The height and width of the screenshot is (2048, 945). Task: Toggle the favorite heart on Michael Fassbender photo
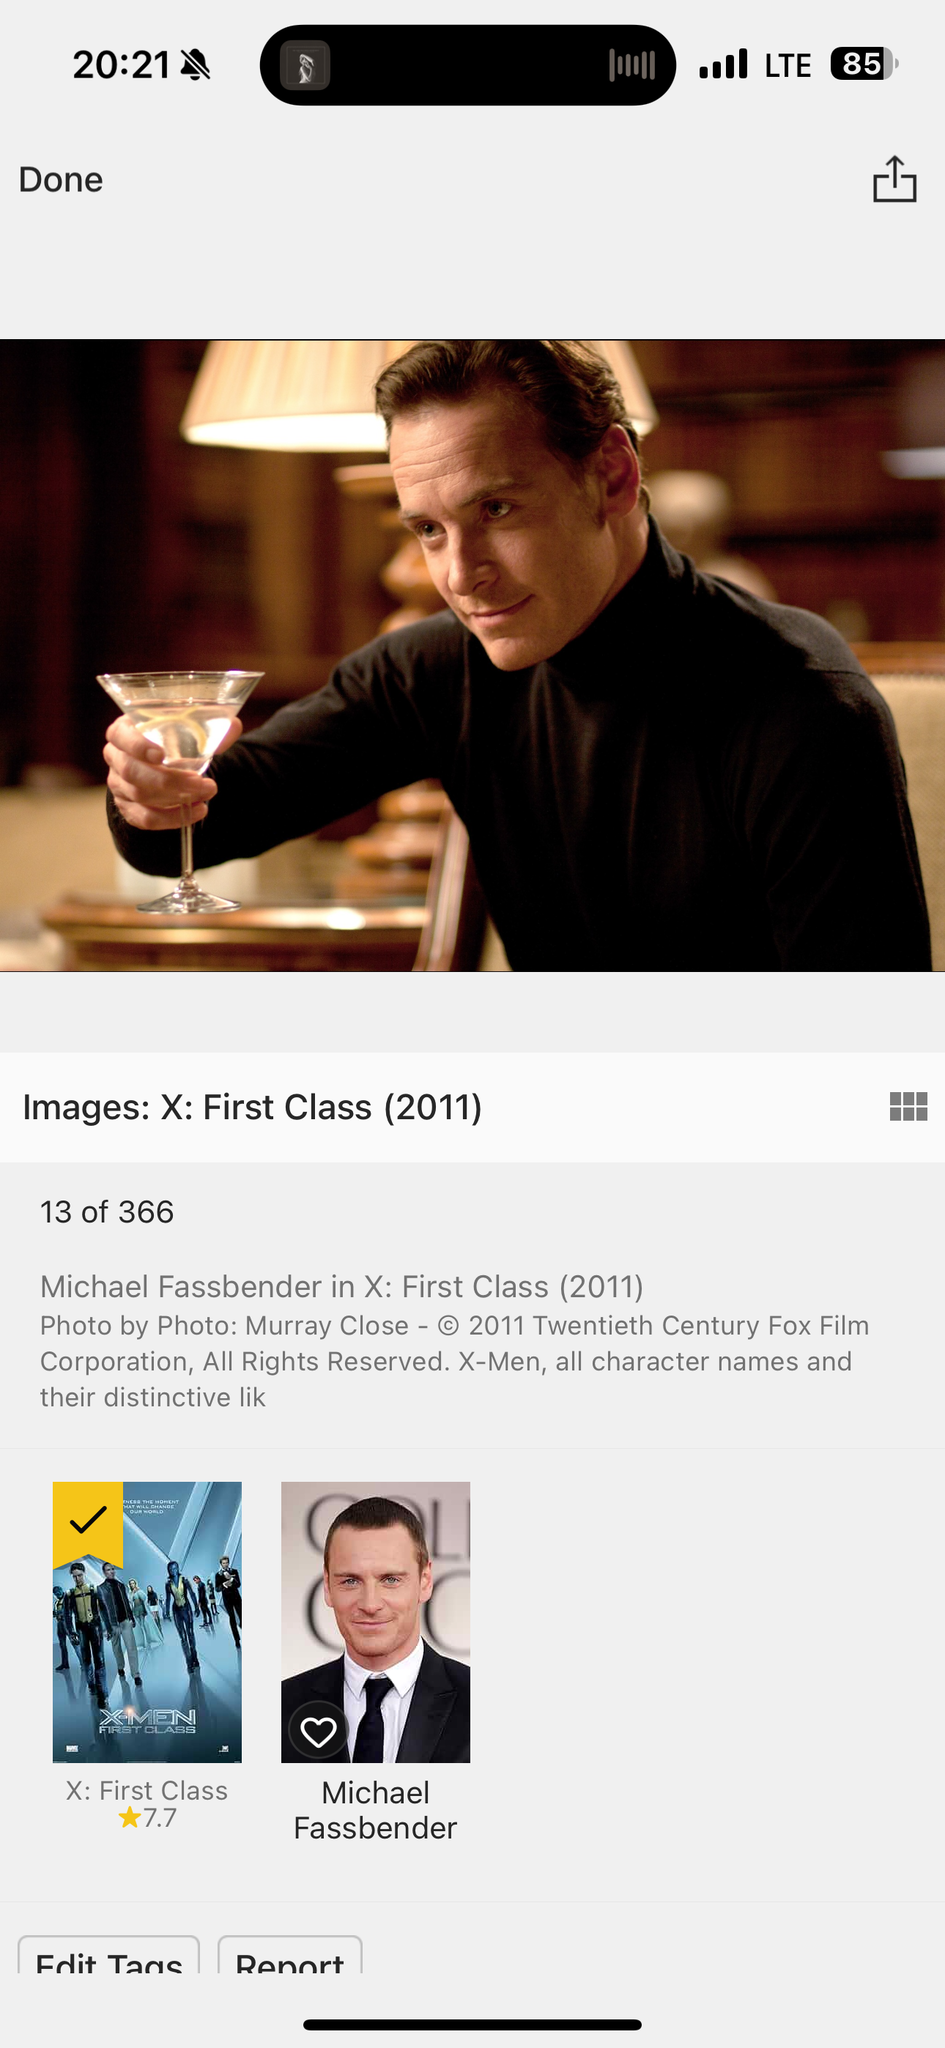tap(319, 1731)
